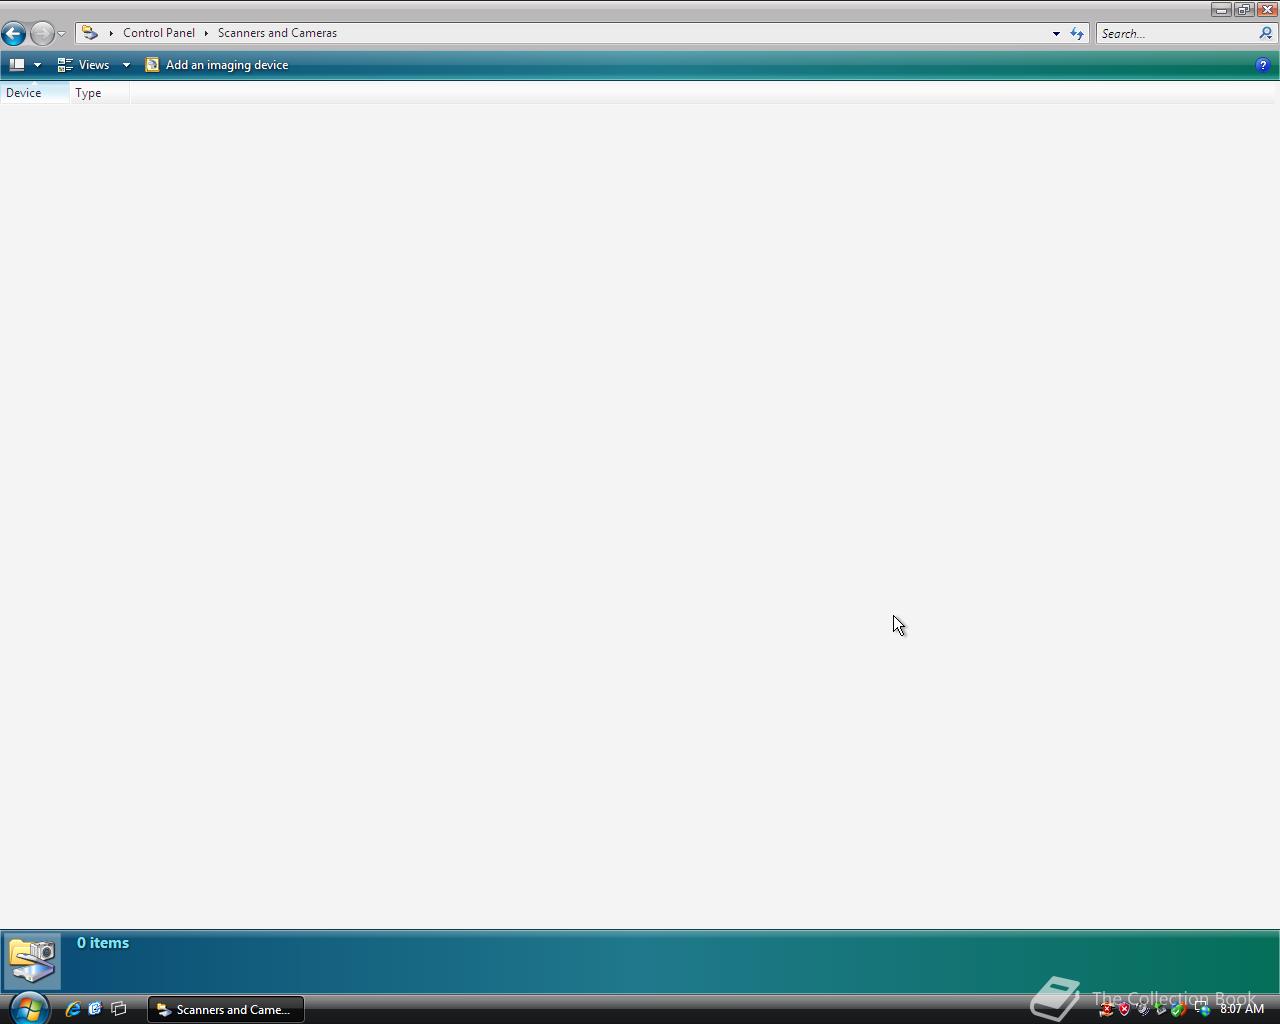
Task: Open the Help question mark icon
Action: click(1262, 65)
